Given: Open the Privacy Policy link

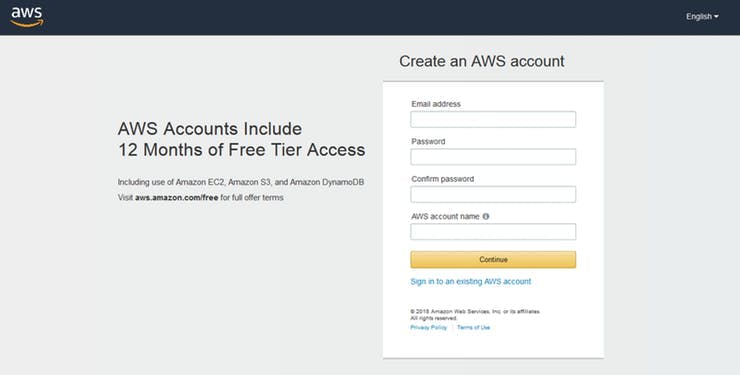Looking at the screenshot, I should 429,327.
